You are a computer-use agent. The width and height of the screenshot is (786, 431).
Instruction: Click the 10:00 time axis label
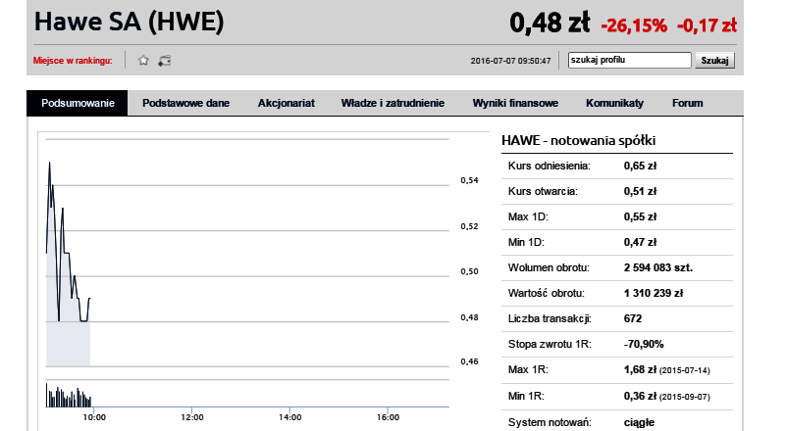tap(94, 417)
